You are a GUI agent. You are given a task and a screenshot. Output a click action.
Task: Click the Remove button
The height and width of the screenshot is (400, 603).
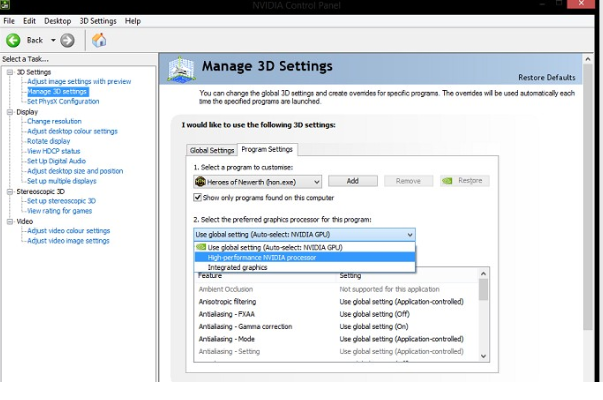coord(408,181)
